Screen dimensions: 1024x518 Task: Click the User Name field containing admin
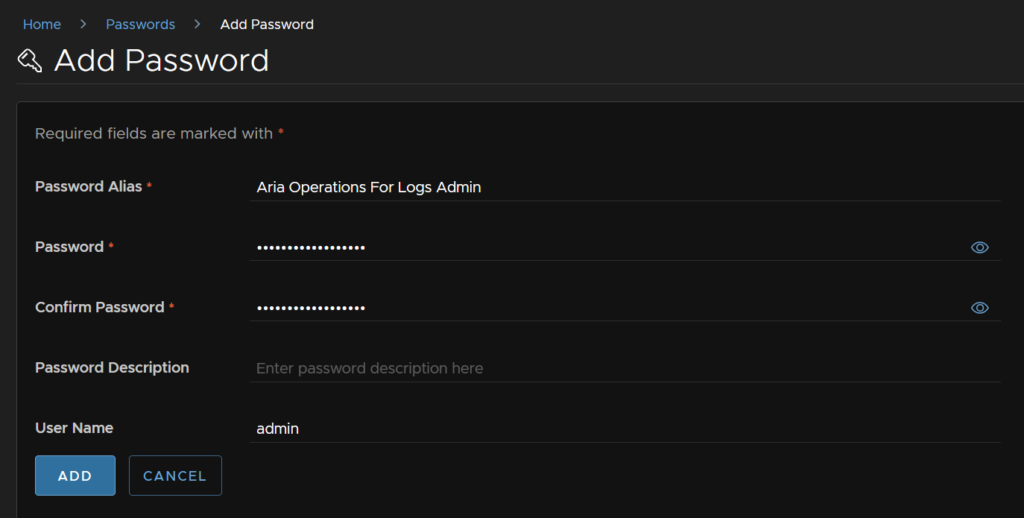(x=625, y=429)
